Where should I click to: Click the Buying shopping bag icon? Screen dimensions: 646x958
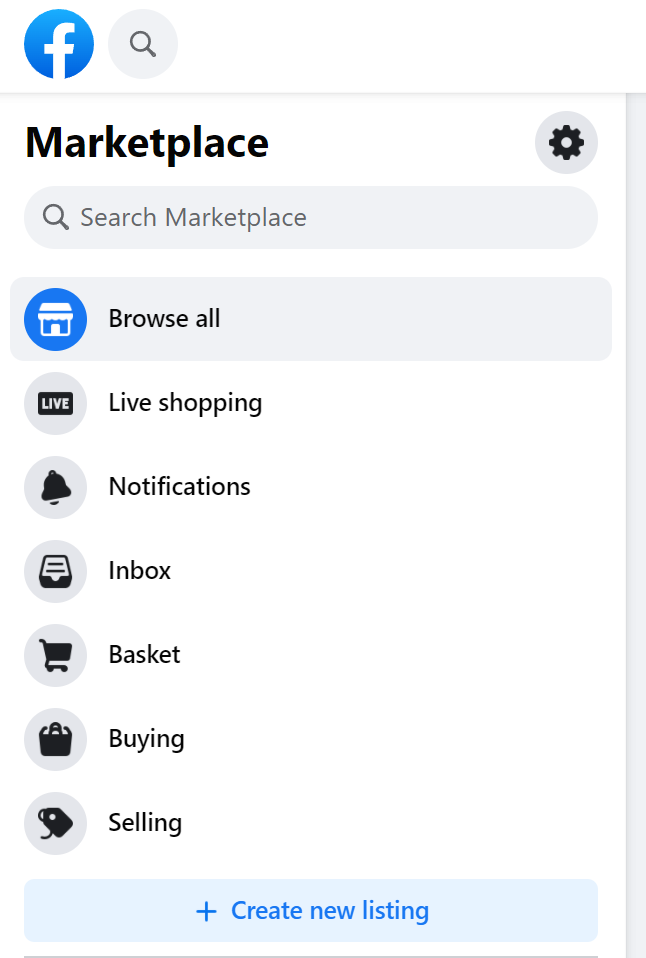(x=56, y=739)
